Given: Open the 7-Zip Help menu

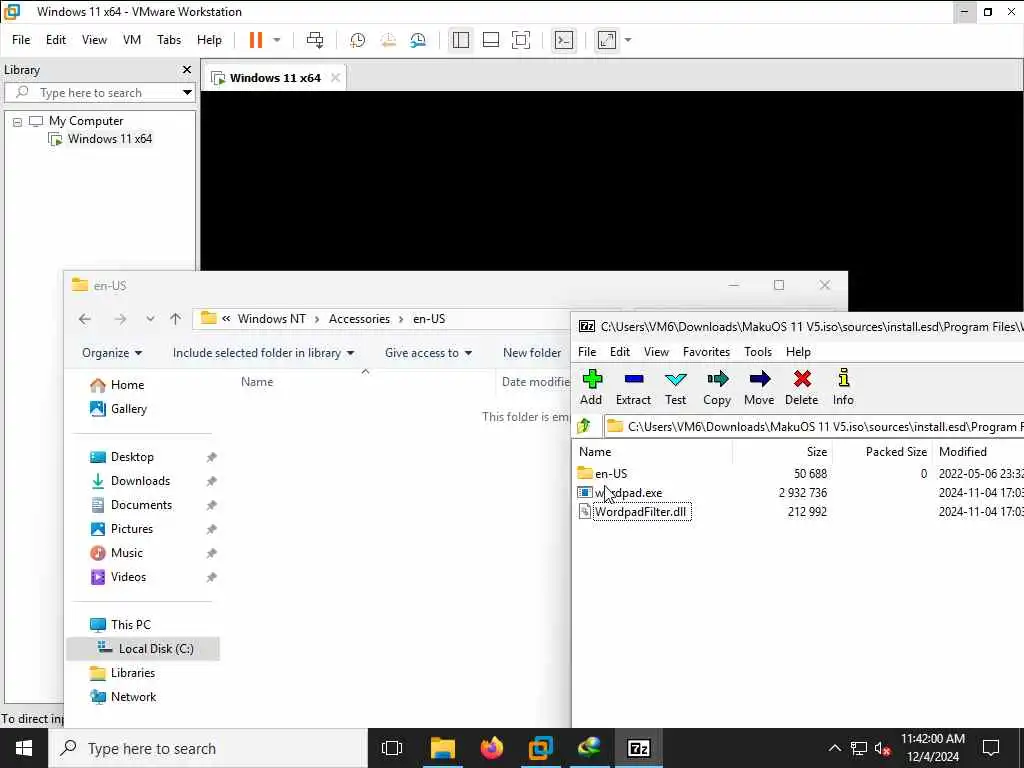Looking at the screenshot, I should (x=798, y=351).
